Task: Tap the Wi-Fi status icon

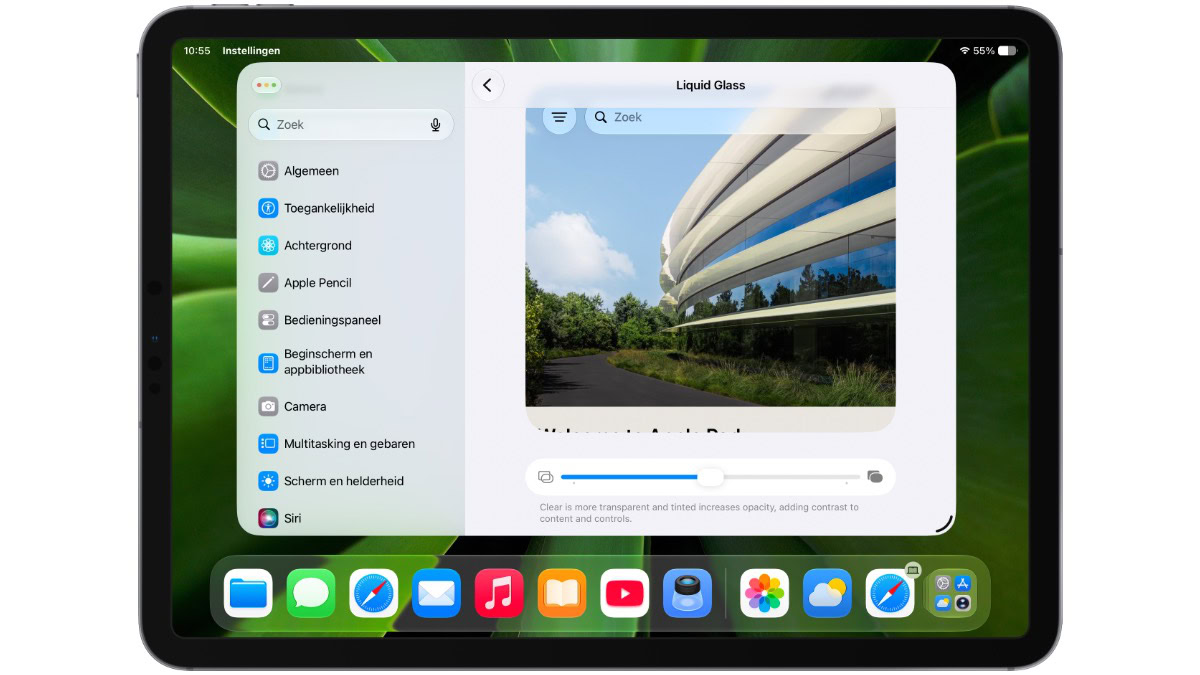Action: [x=964, y=51]
